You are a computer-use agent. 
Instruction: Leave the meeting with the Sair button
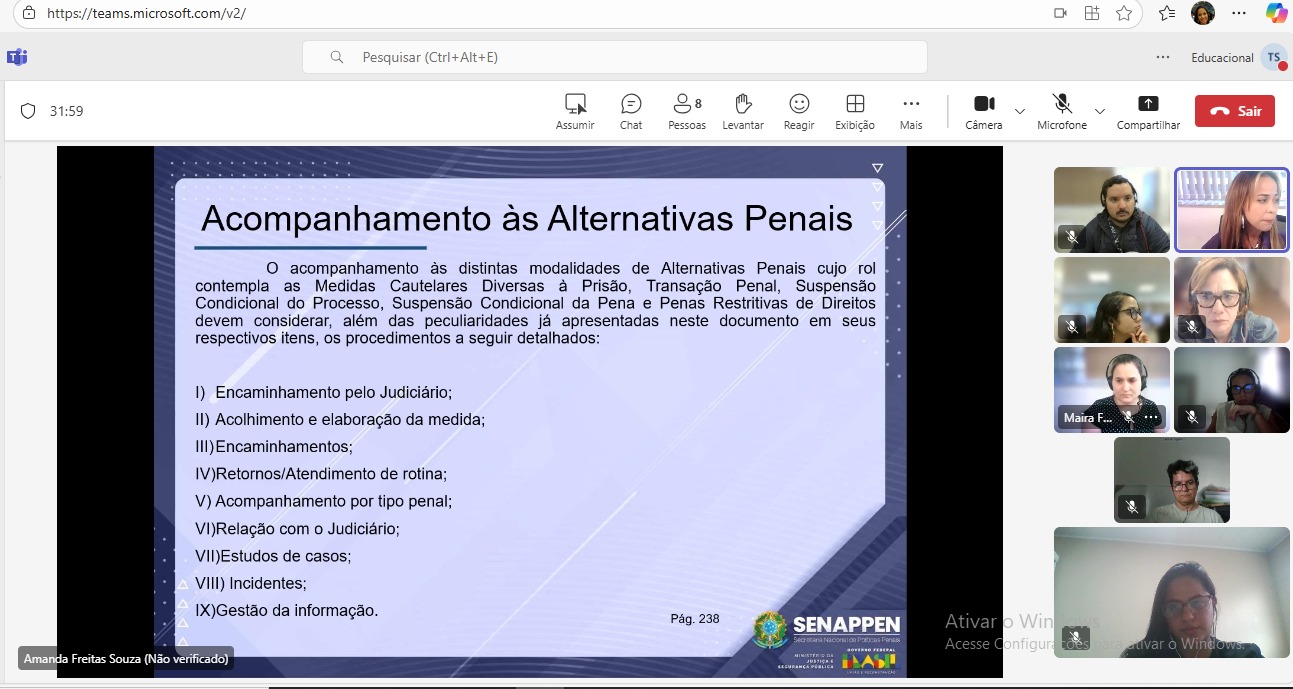[1234, 111]
